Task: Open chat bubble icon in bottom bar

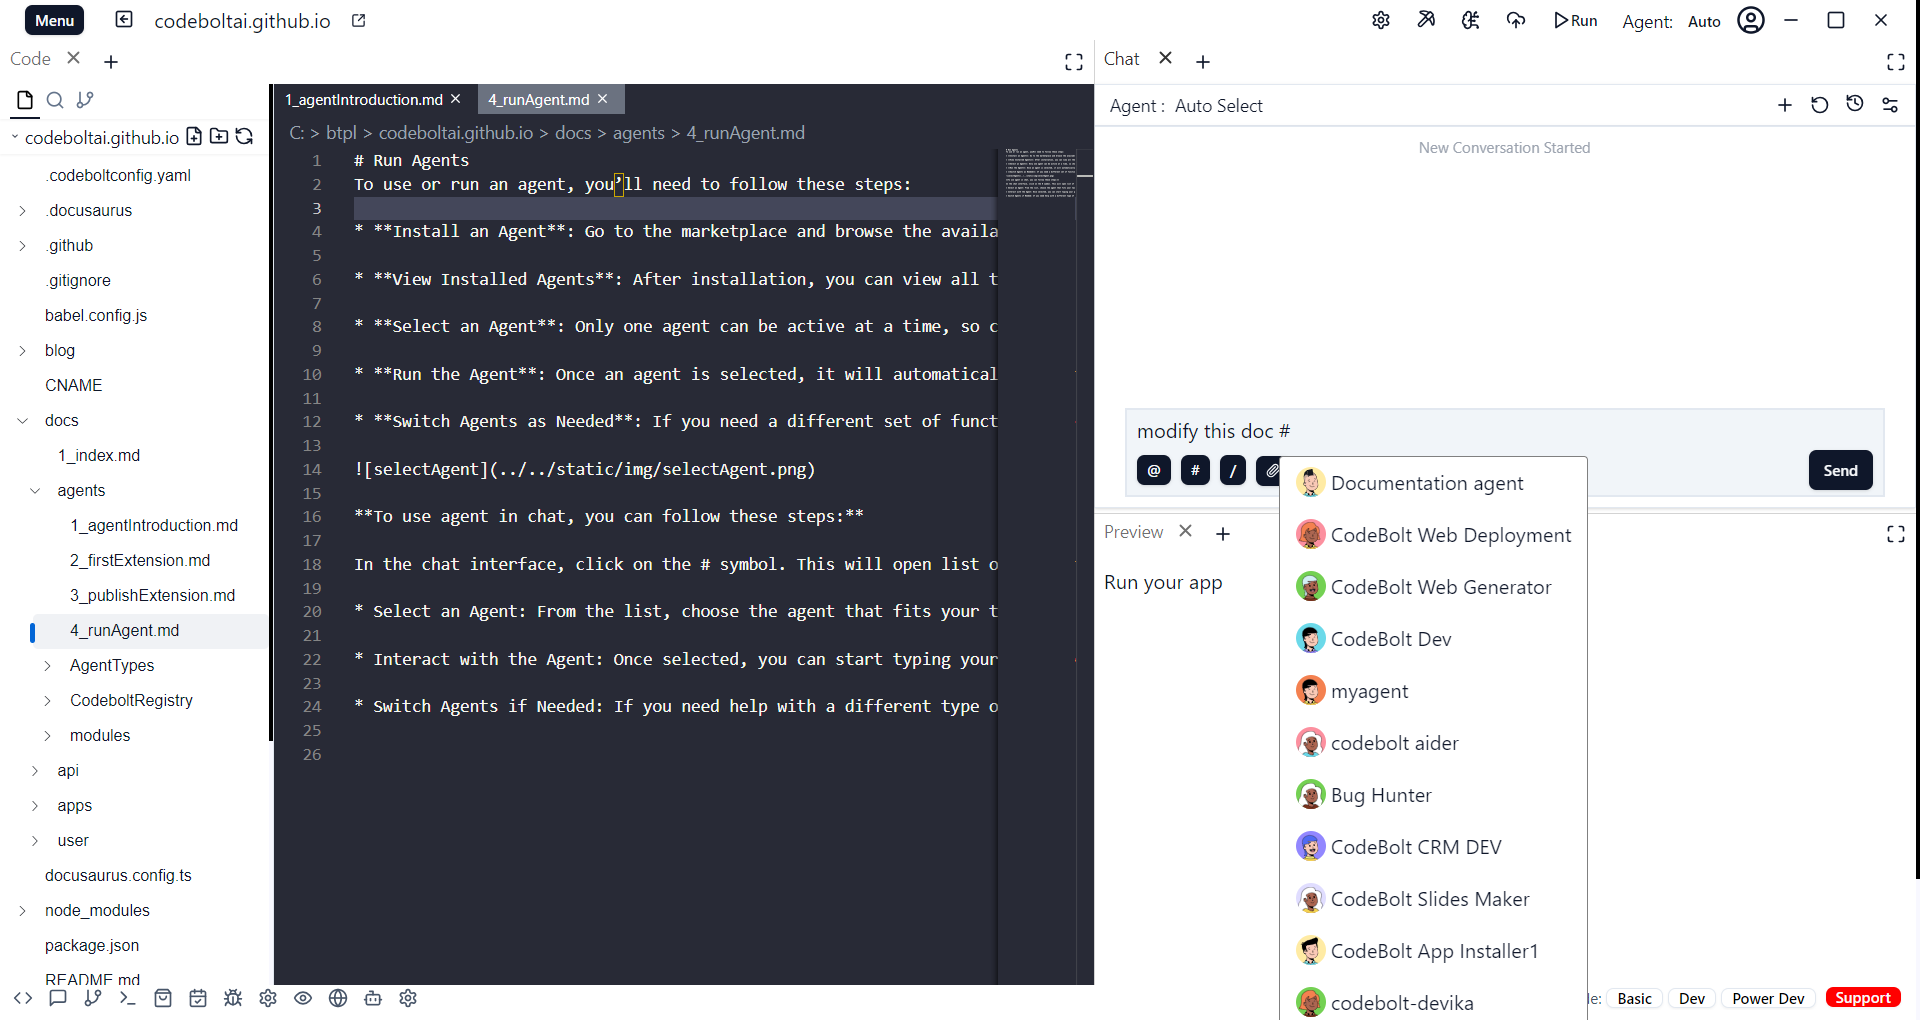Action: 58,998
